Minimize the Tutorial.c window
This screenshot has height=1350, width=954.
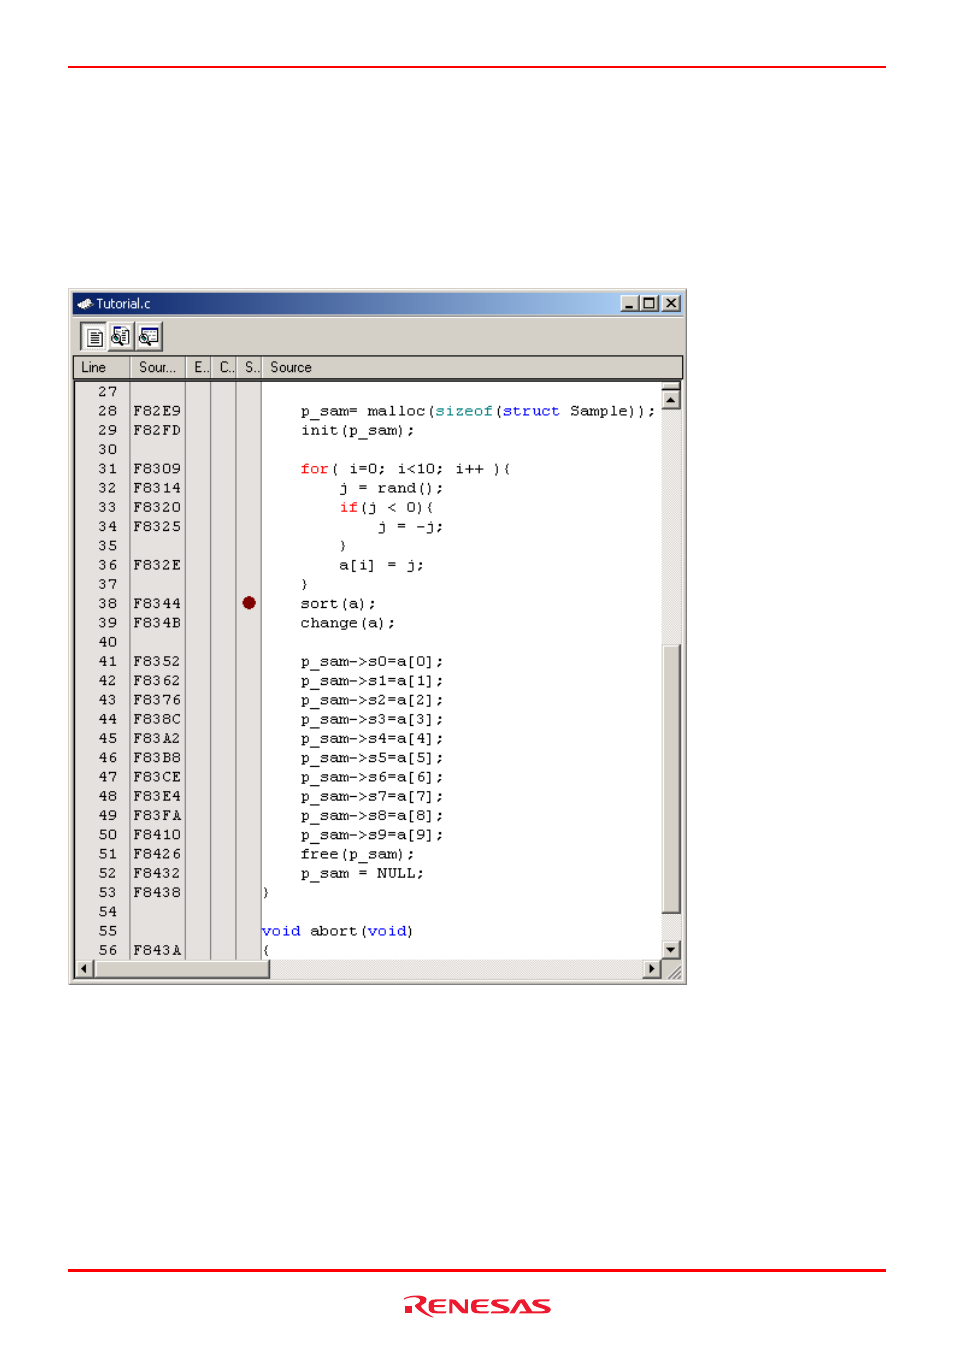click(x=629, y=303)
